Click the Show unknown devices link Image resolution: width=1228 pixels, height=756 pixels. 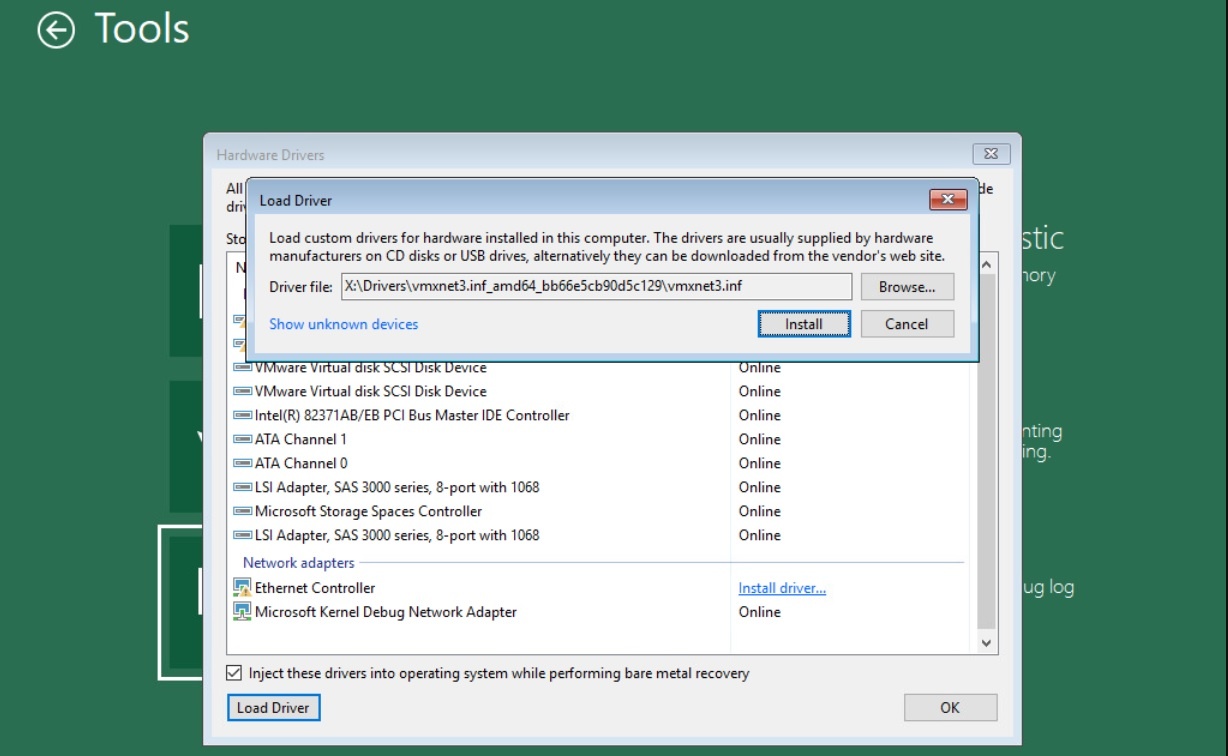pos(343,324)
